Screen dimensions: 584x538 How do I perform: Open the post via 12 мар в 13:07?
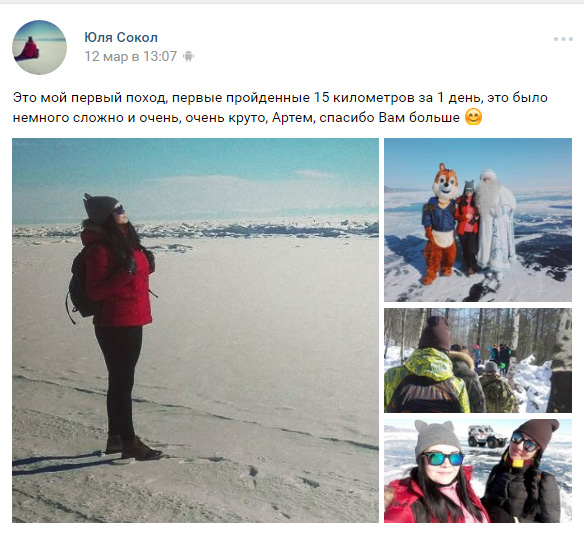(130, 56)
